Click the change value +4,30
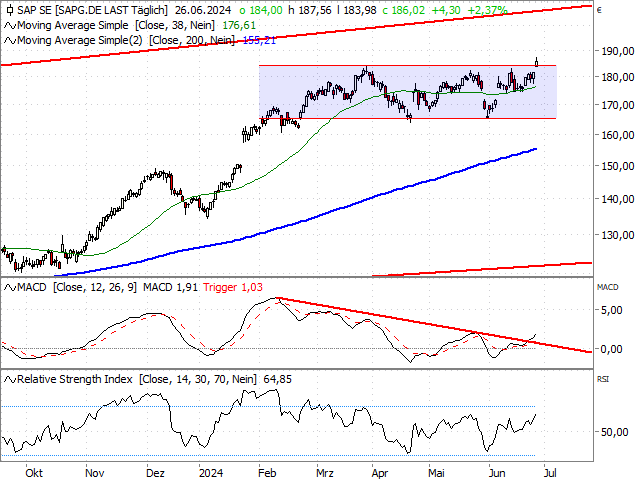This screenshot has width=640, height=480. point(446,10)
